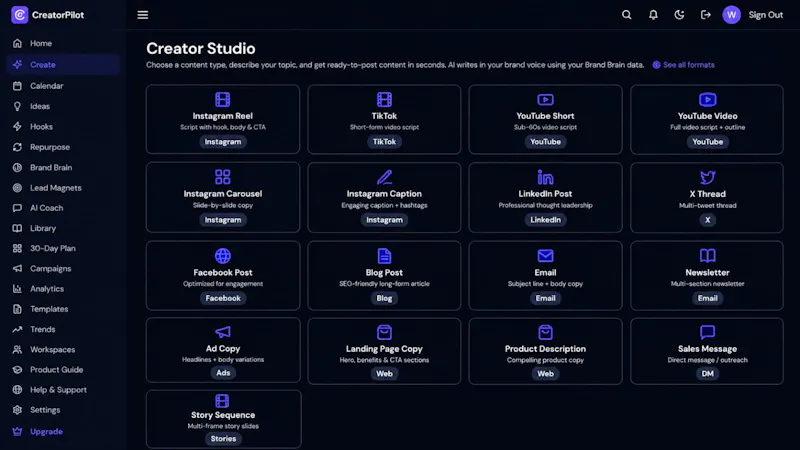Open Library in sidebar
800x450 pixels.
click(63, 228)
